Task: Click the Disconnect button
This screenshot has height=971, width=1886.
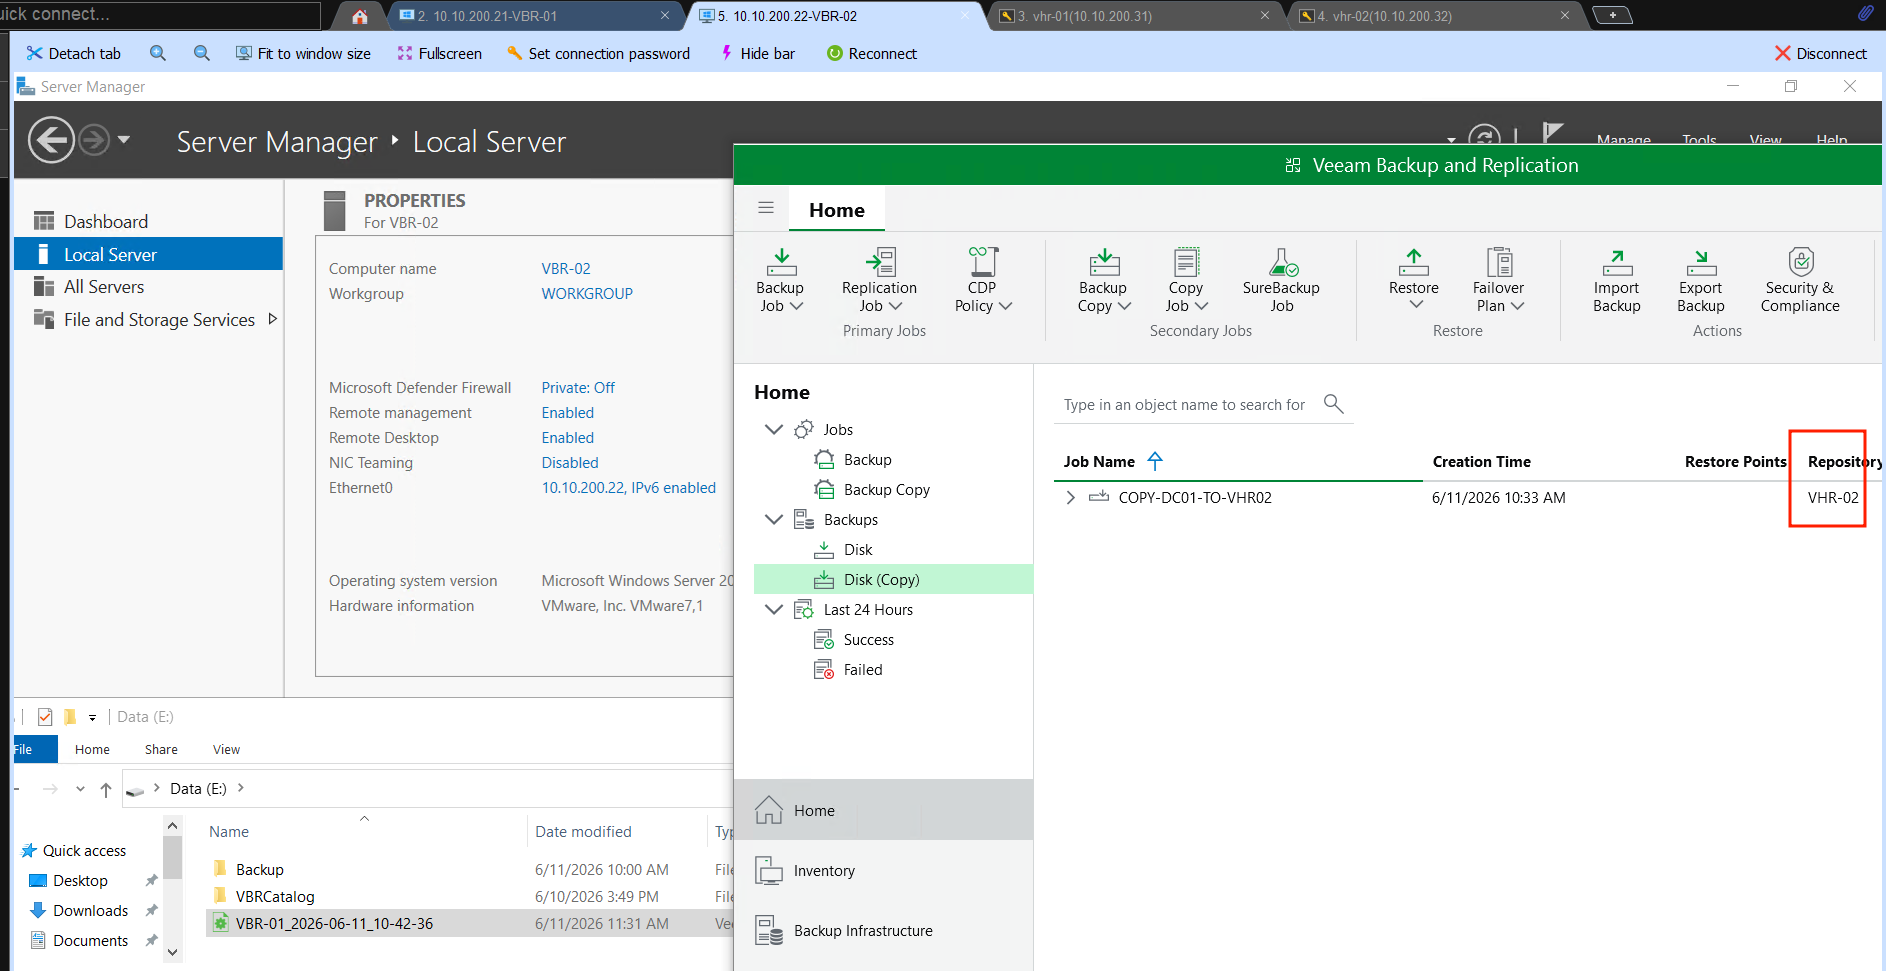Action: tap(1821, 53)
